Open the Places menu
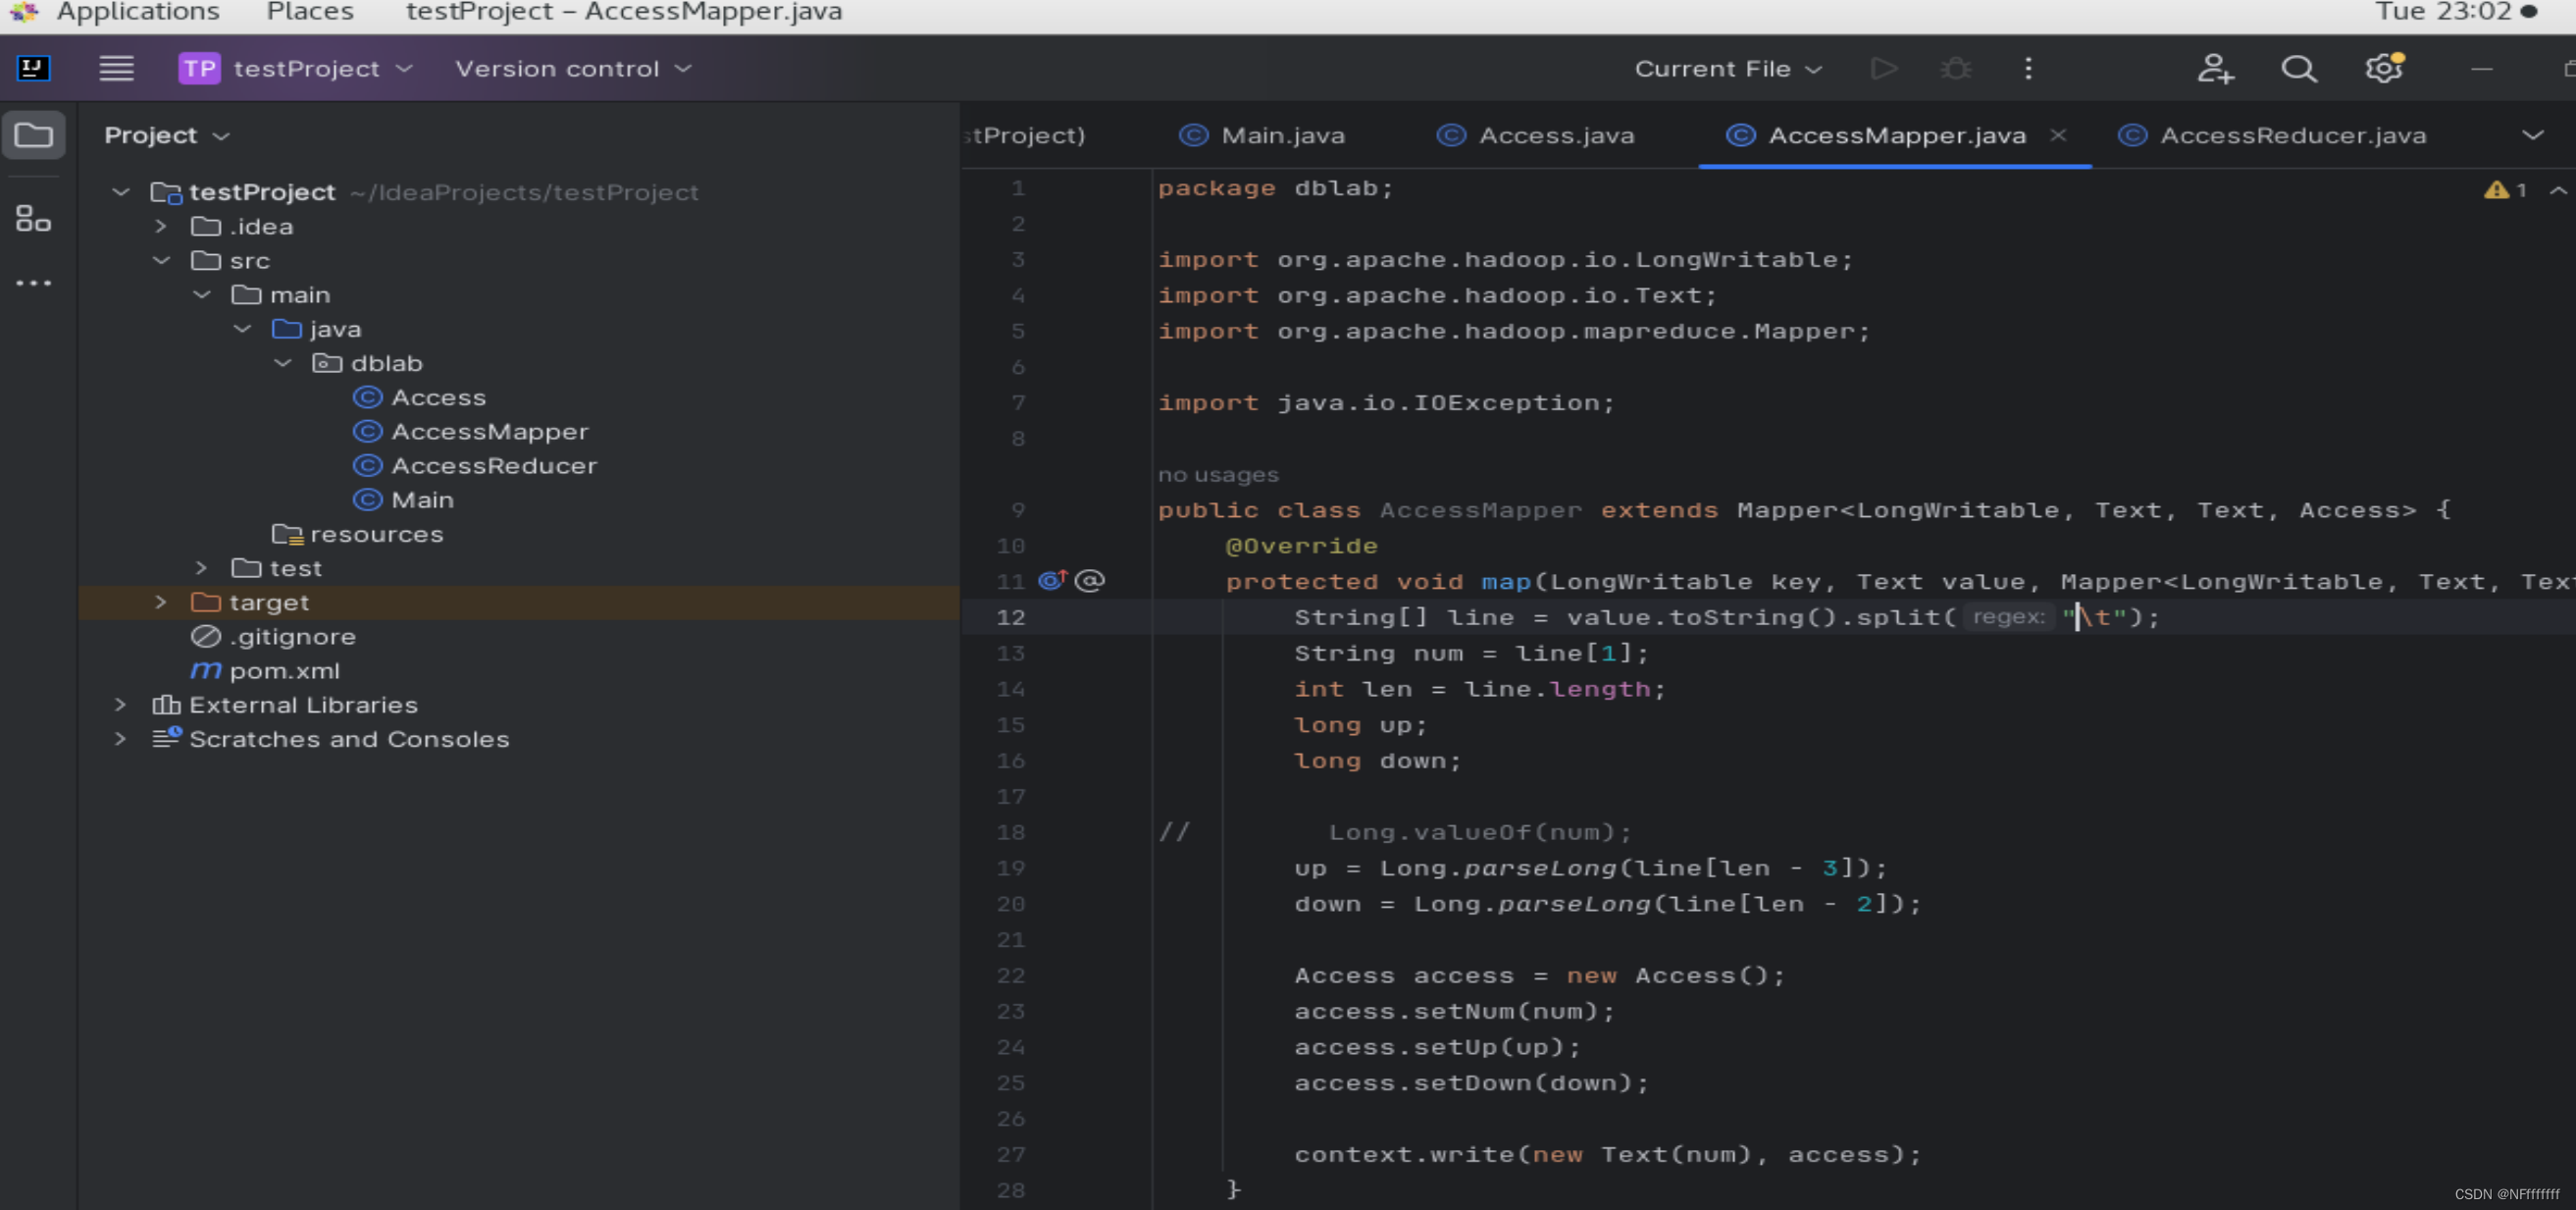The height and width of the screenshot is (1210, 2576). (310, 12)
